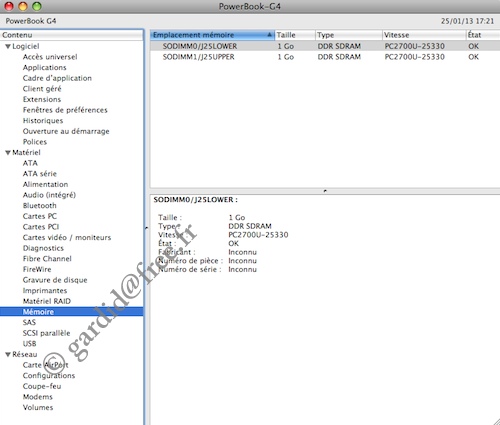The height and width of the screenshot is (425, 500).
Task: Select Cartes PCI item
Action: pos(41,227)
